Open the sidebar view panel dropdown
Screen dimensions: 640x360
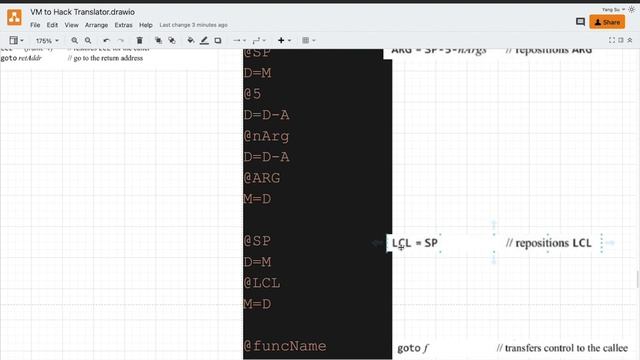(x=17, y=40)
